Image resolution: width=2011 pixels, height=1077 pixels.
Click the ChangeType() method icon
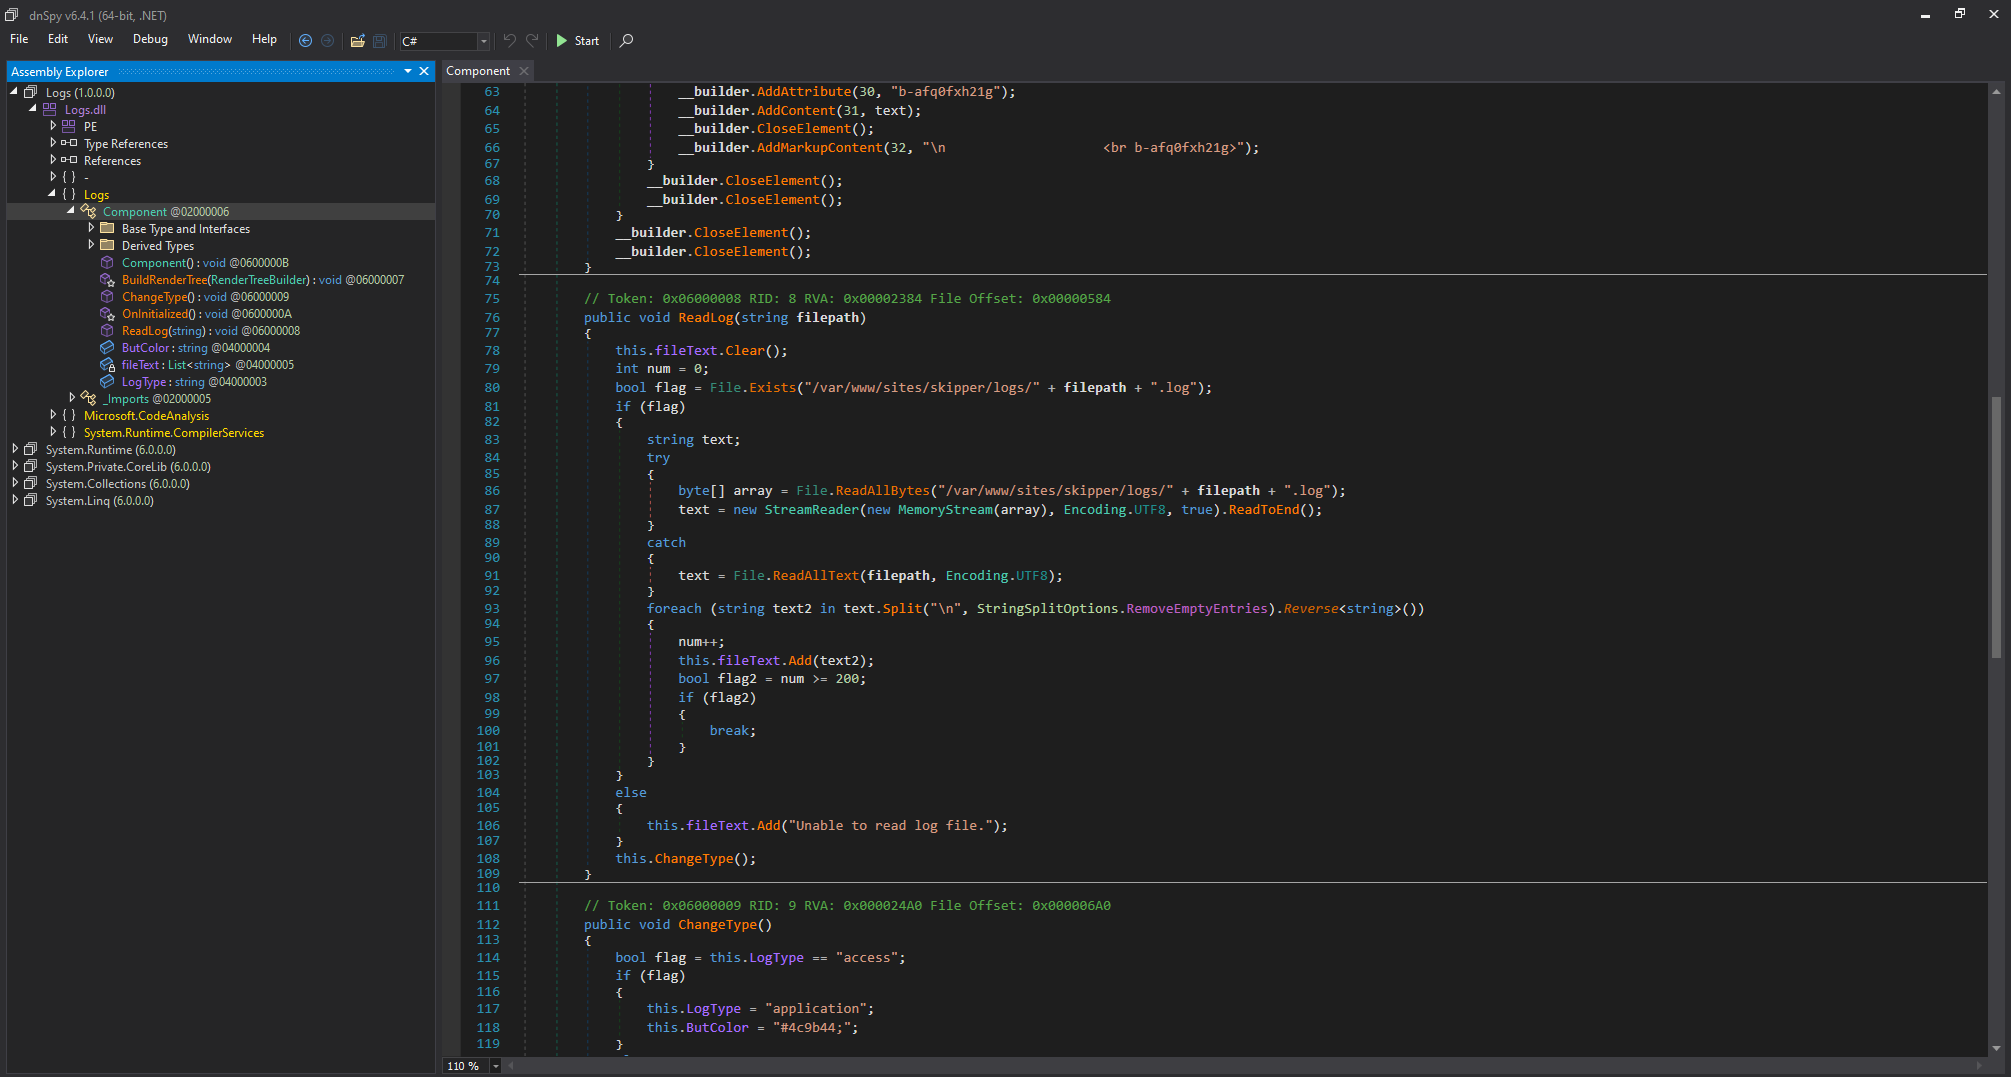(x=107, y=297)
